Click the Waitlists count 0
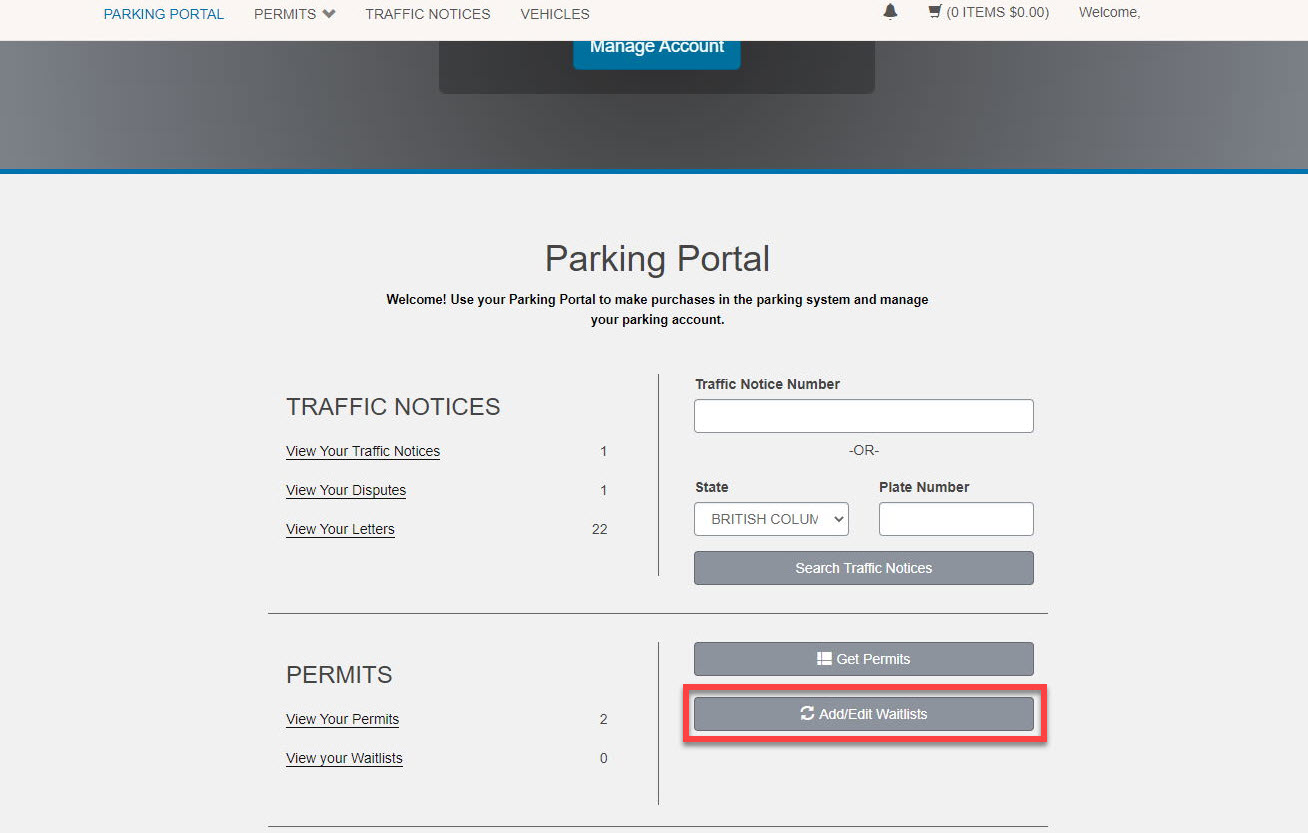This screenshot has height=833, width=1308. tap(604, 758)
